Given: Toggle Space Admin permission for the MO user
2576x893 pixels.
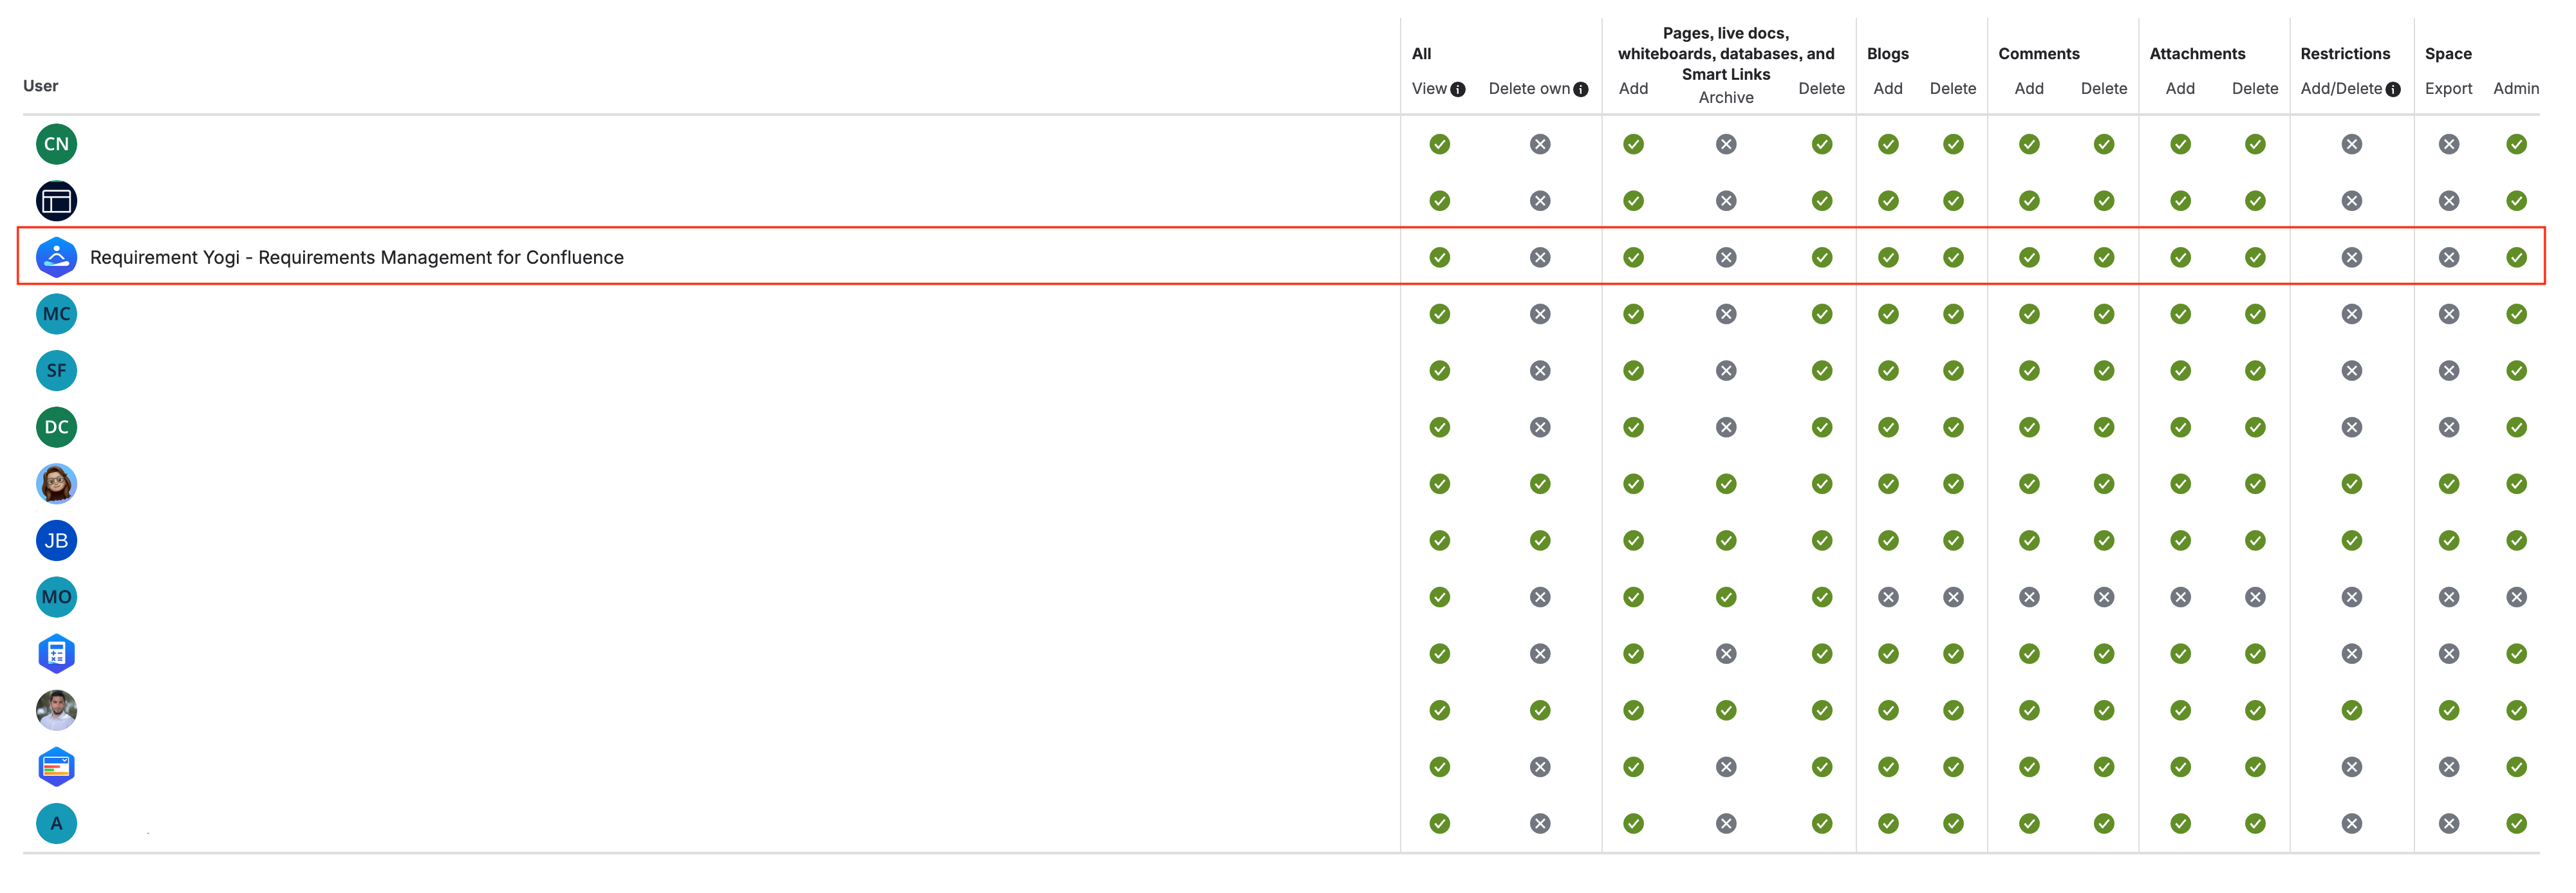Looking at the screenshot, I should coord(2518,597).
